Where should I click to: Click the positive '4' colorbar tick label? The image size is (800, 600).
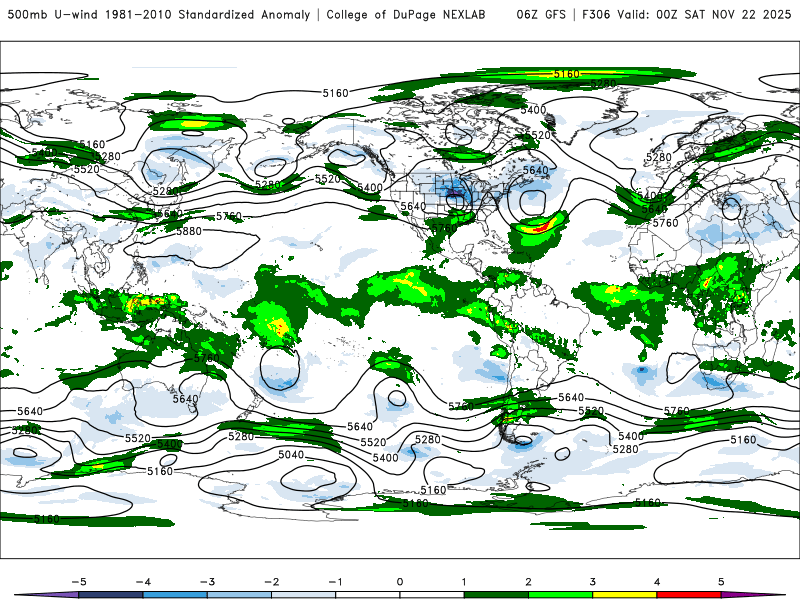657,582
